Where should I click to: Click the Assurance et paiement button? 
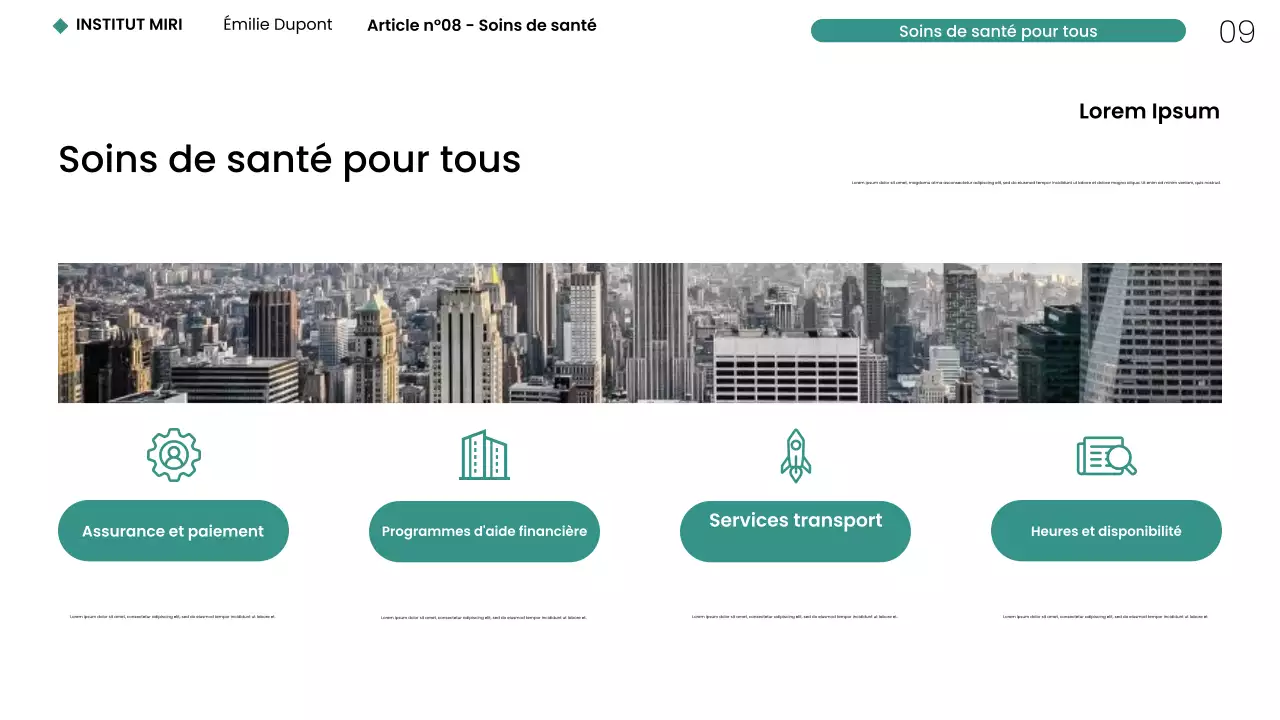[173, 531]
